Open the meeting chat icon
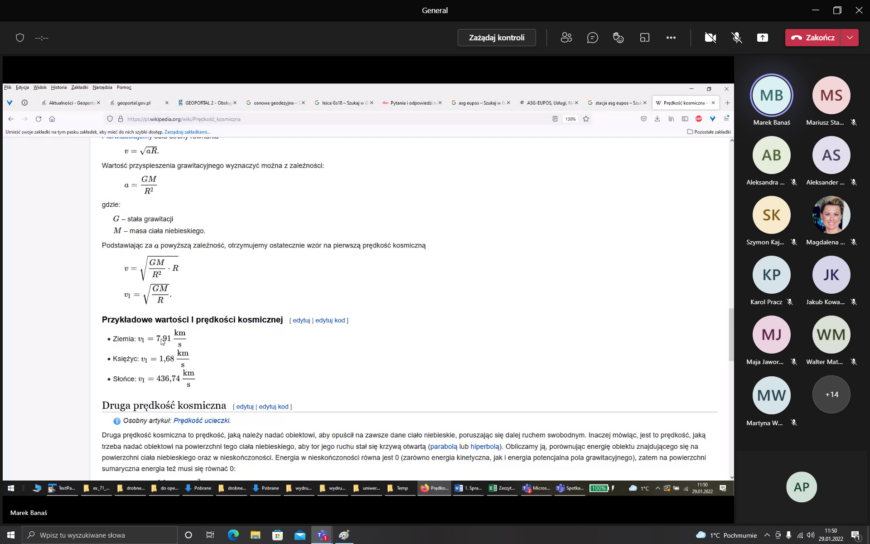The height and width of the screenshot is (544, 870). point(592,38)
